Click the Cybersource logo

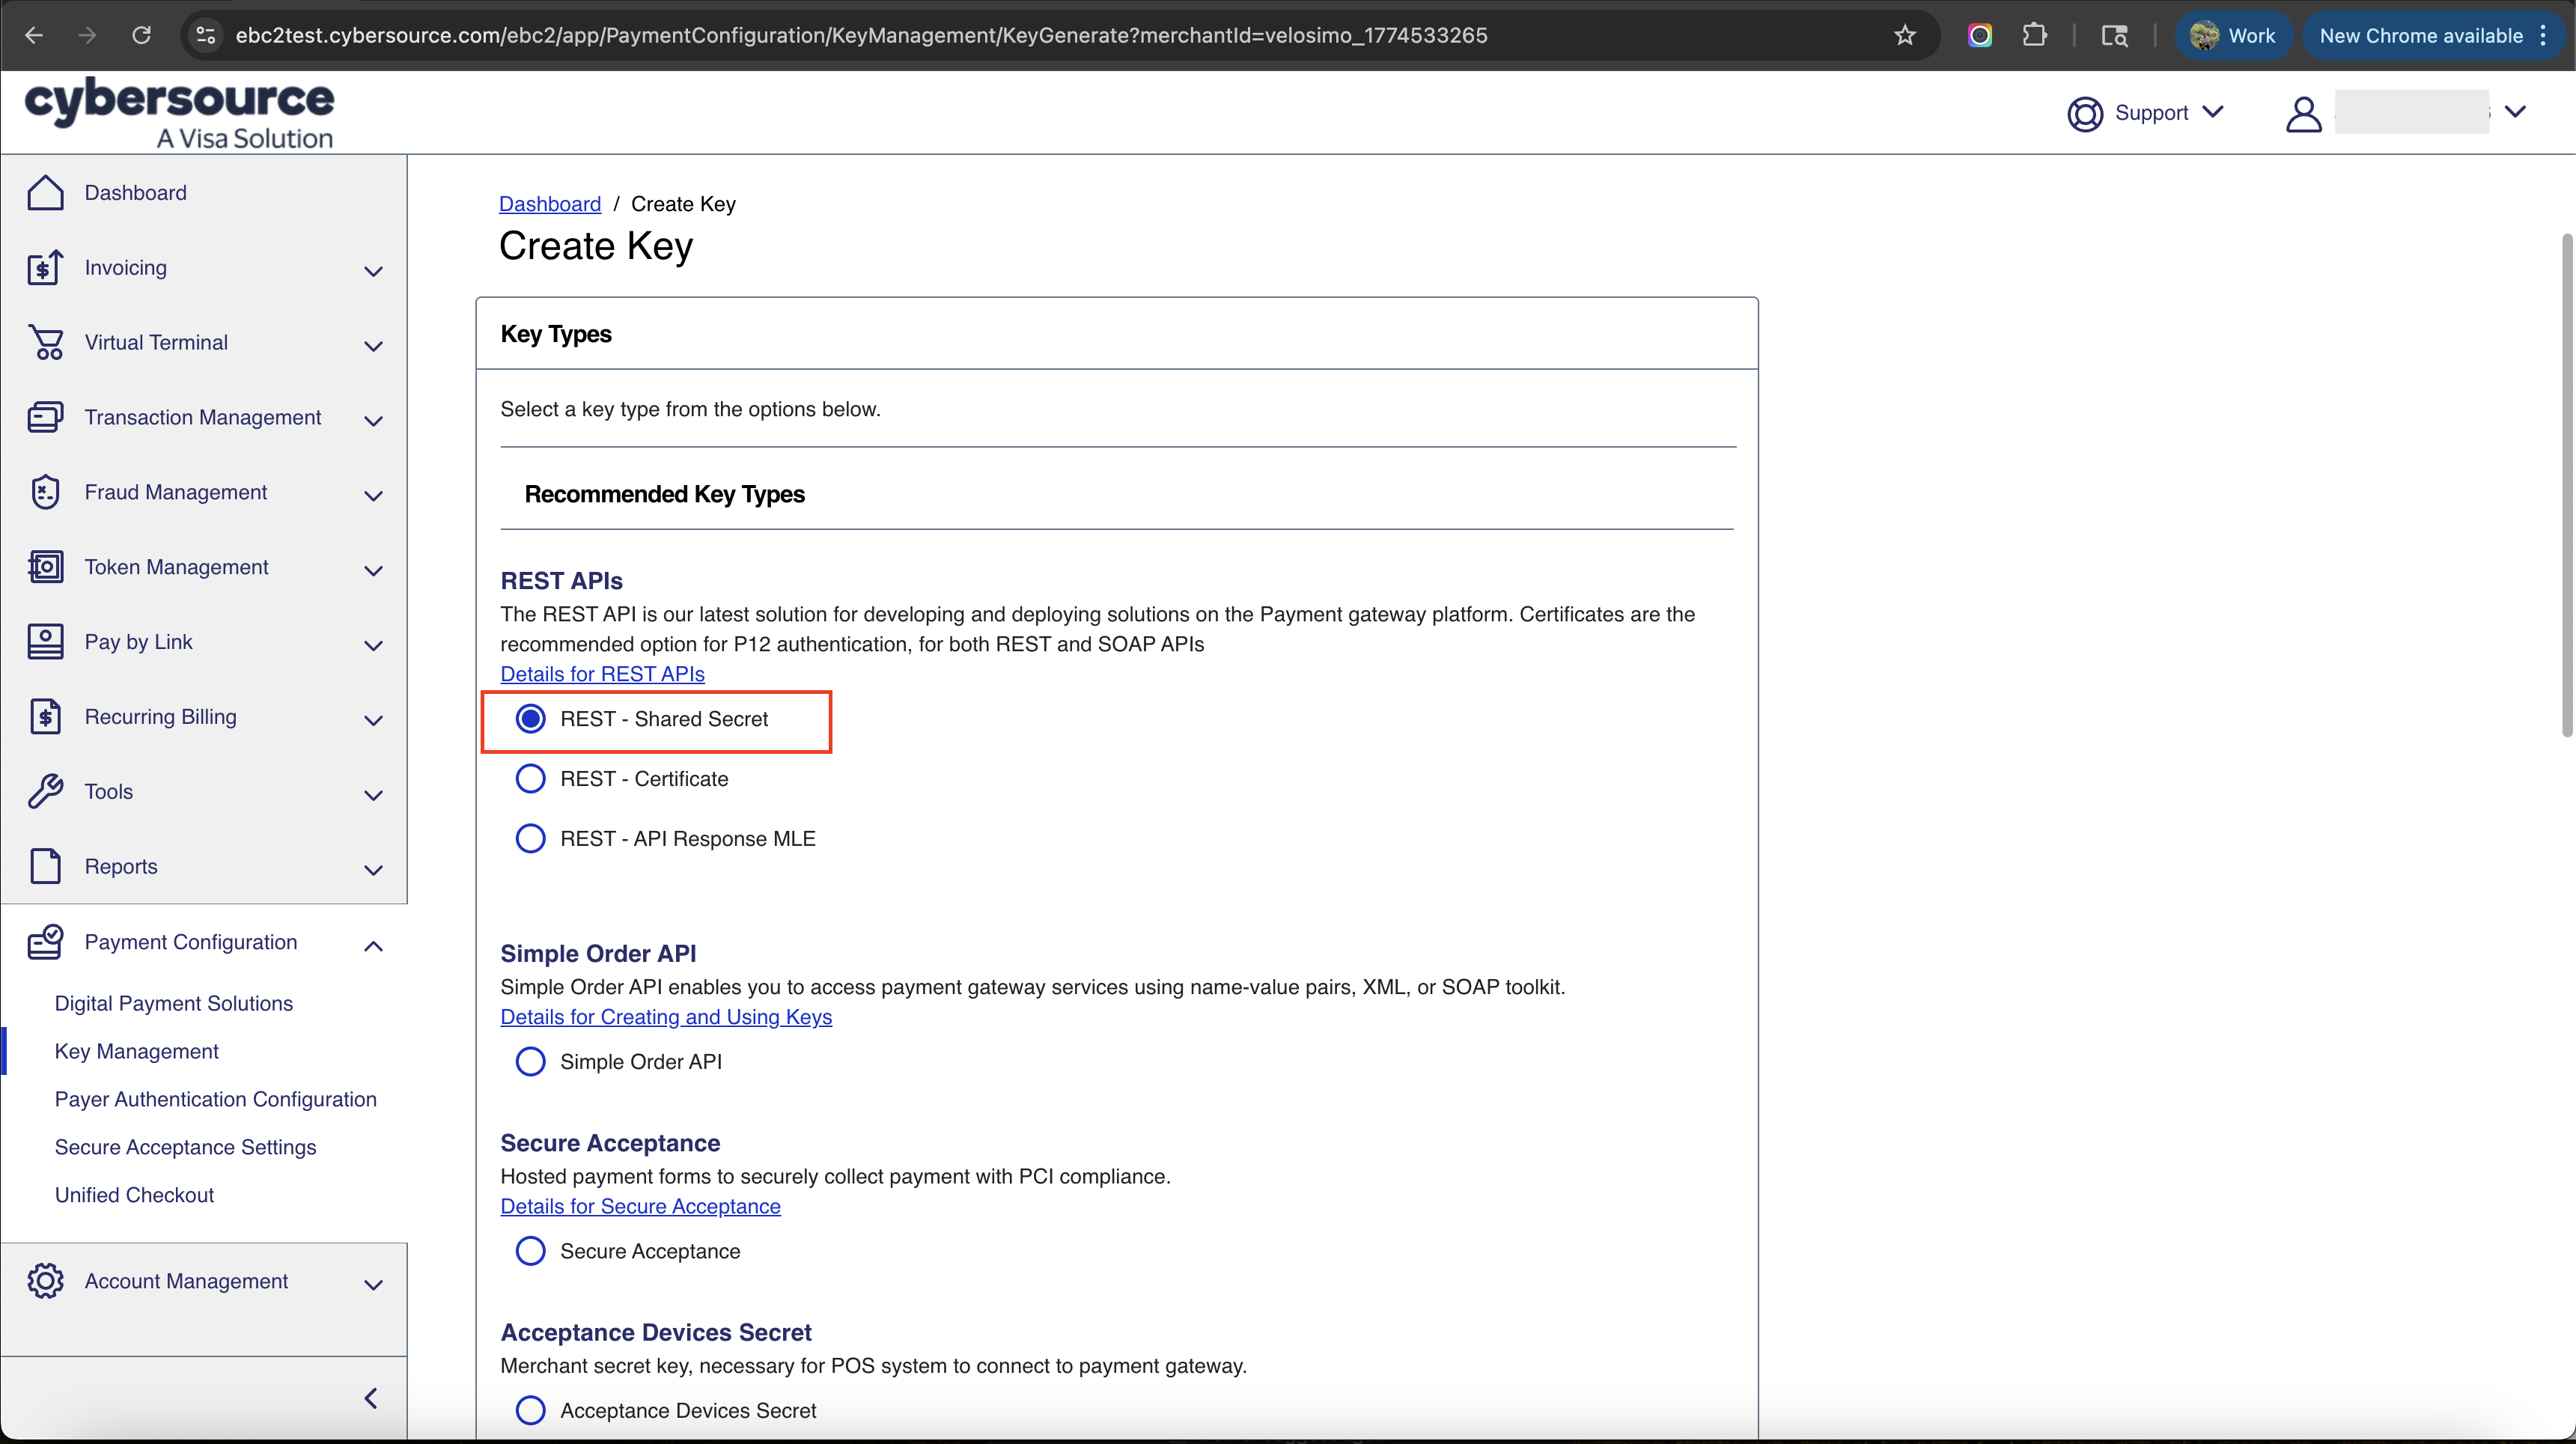point(180,113)
